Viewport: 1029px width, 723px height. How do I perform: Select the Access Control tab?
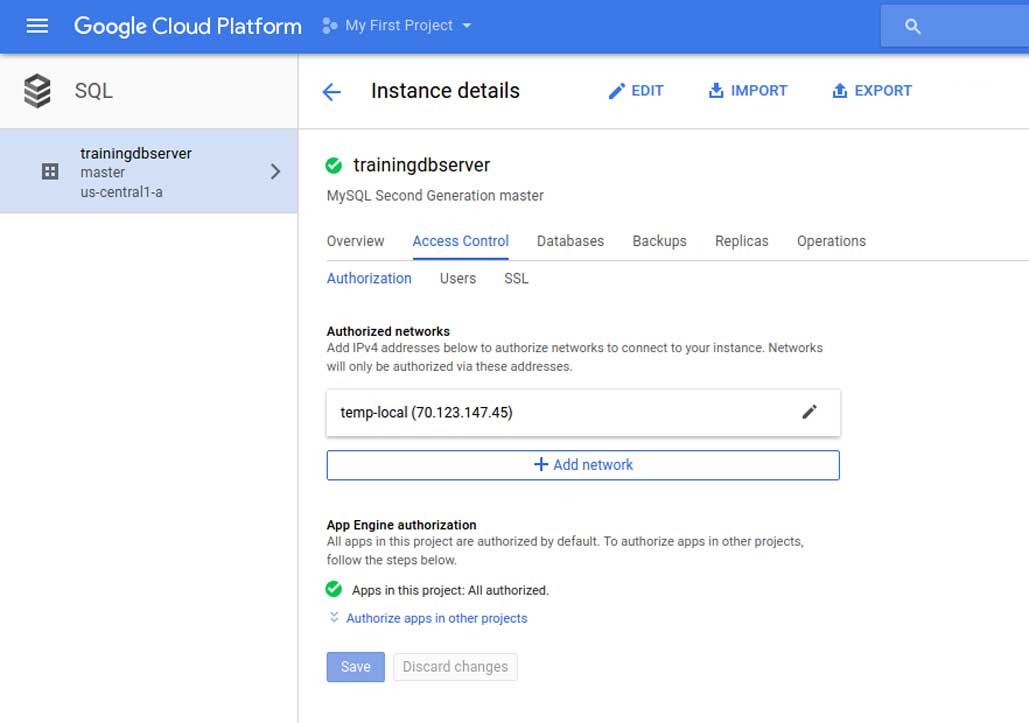[x=461, y=241]
